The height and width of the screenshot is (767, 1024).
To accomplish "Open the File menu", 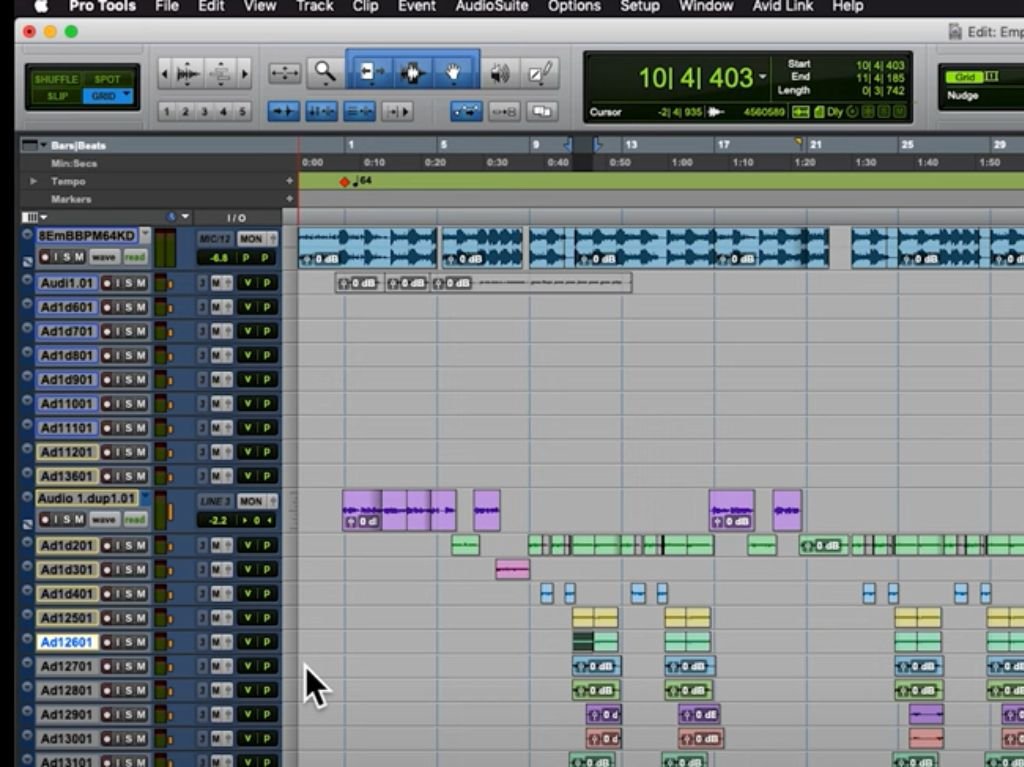I will [167, 7].
